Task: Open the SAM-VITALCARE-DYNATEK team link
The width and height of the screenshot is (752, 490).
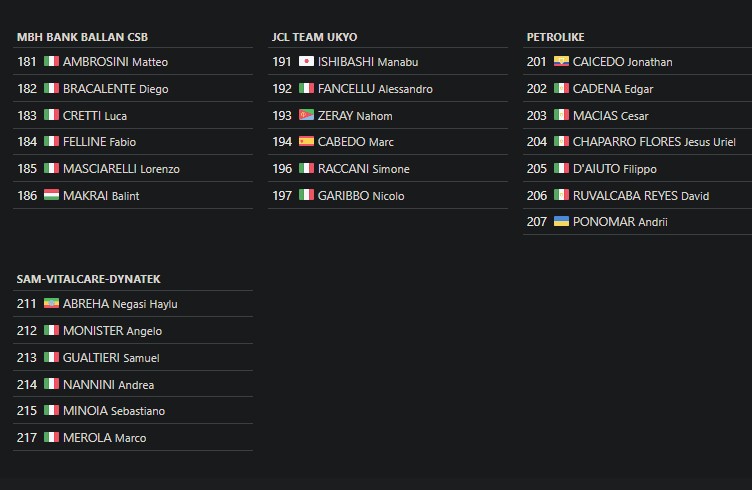Action: (x=88, y=279)
